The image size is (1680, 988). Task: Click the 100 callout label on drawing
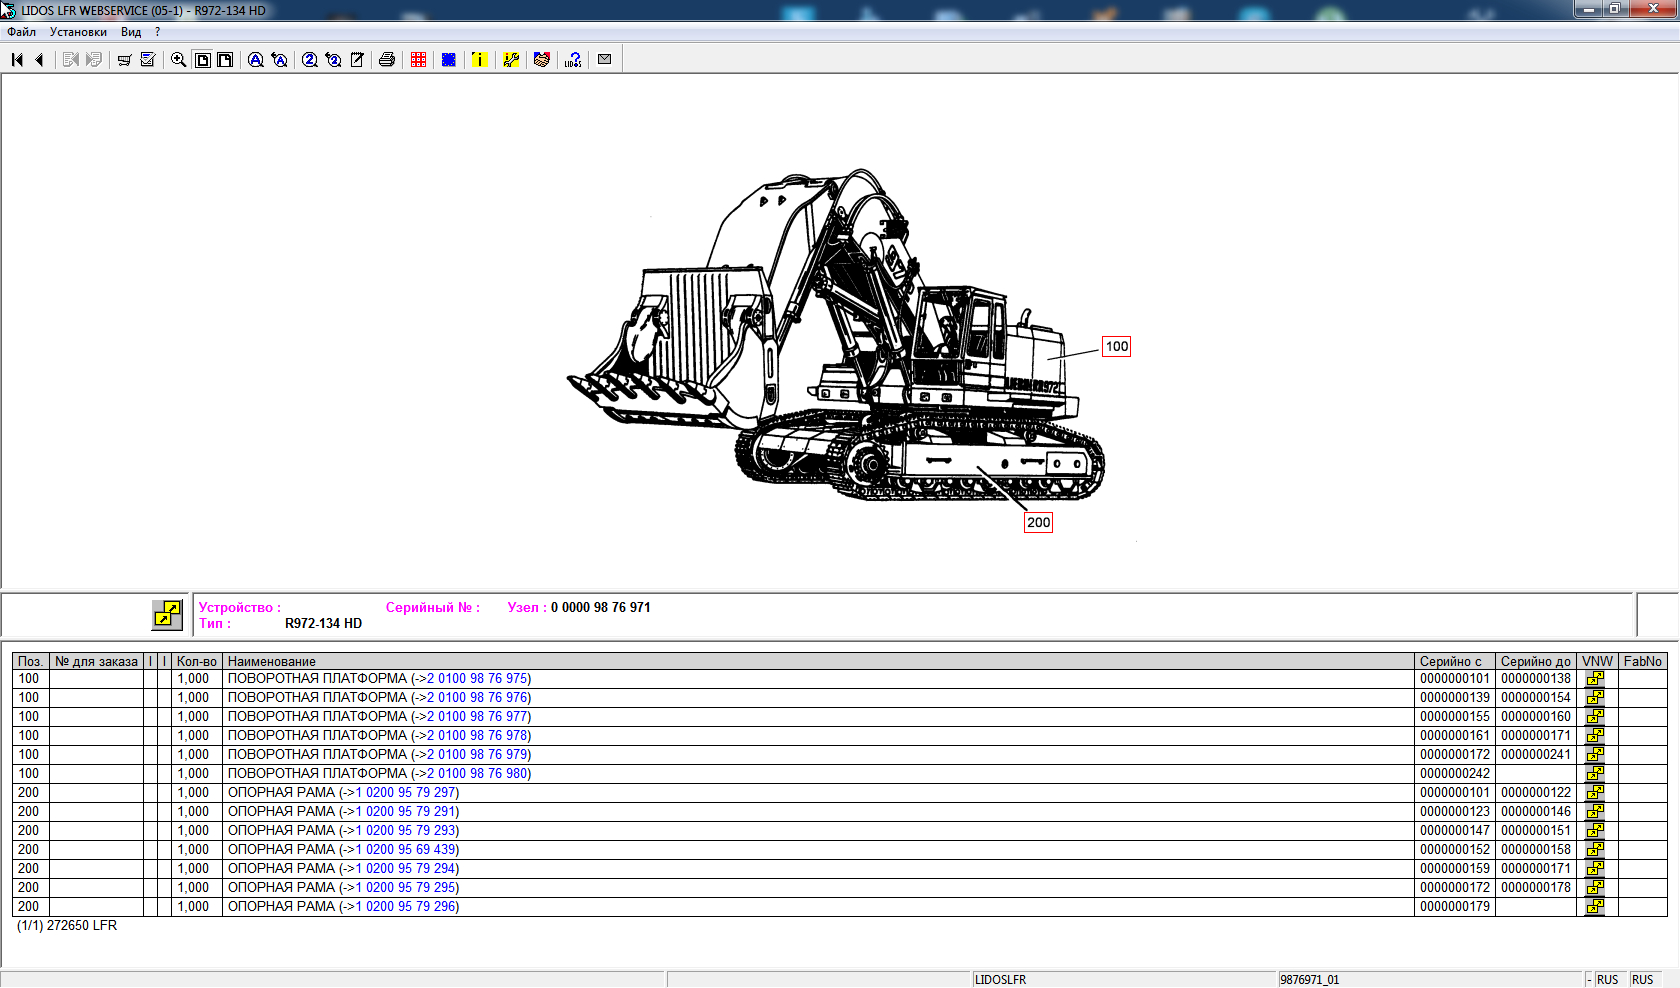(x=1116, y=347)
